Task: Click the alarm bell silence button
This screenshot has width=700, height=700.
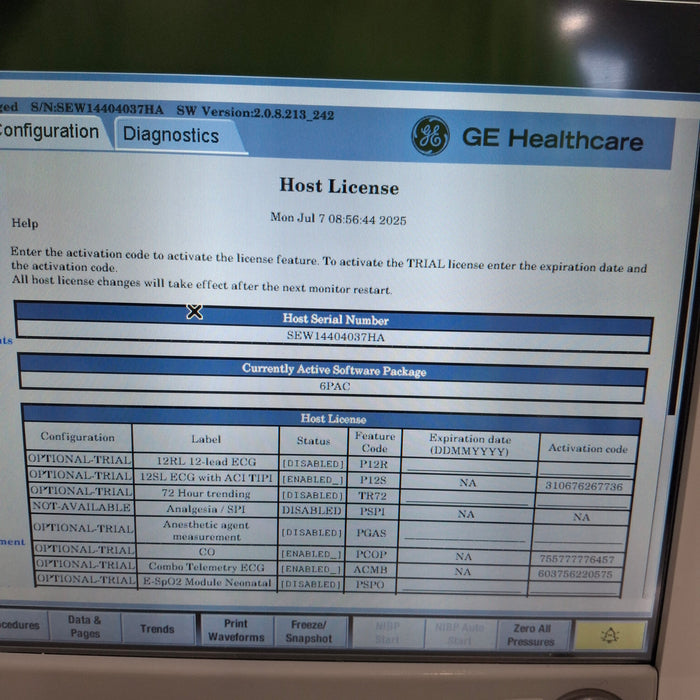Action: [610, 635]
